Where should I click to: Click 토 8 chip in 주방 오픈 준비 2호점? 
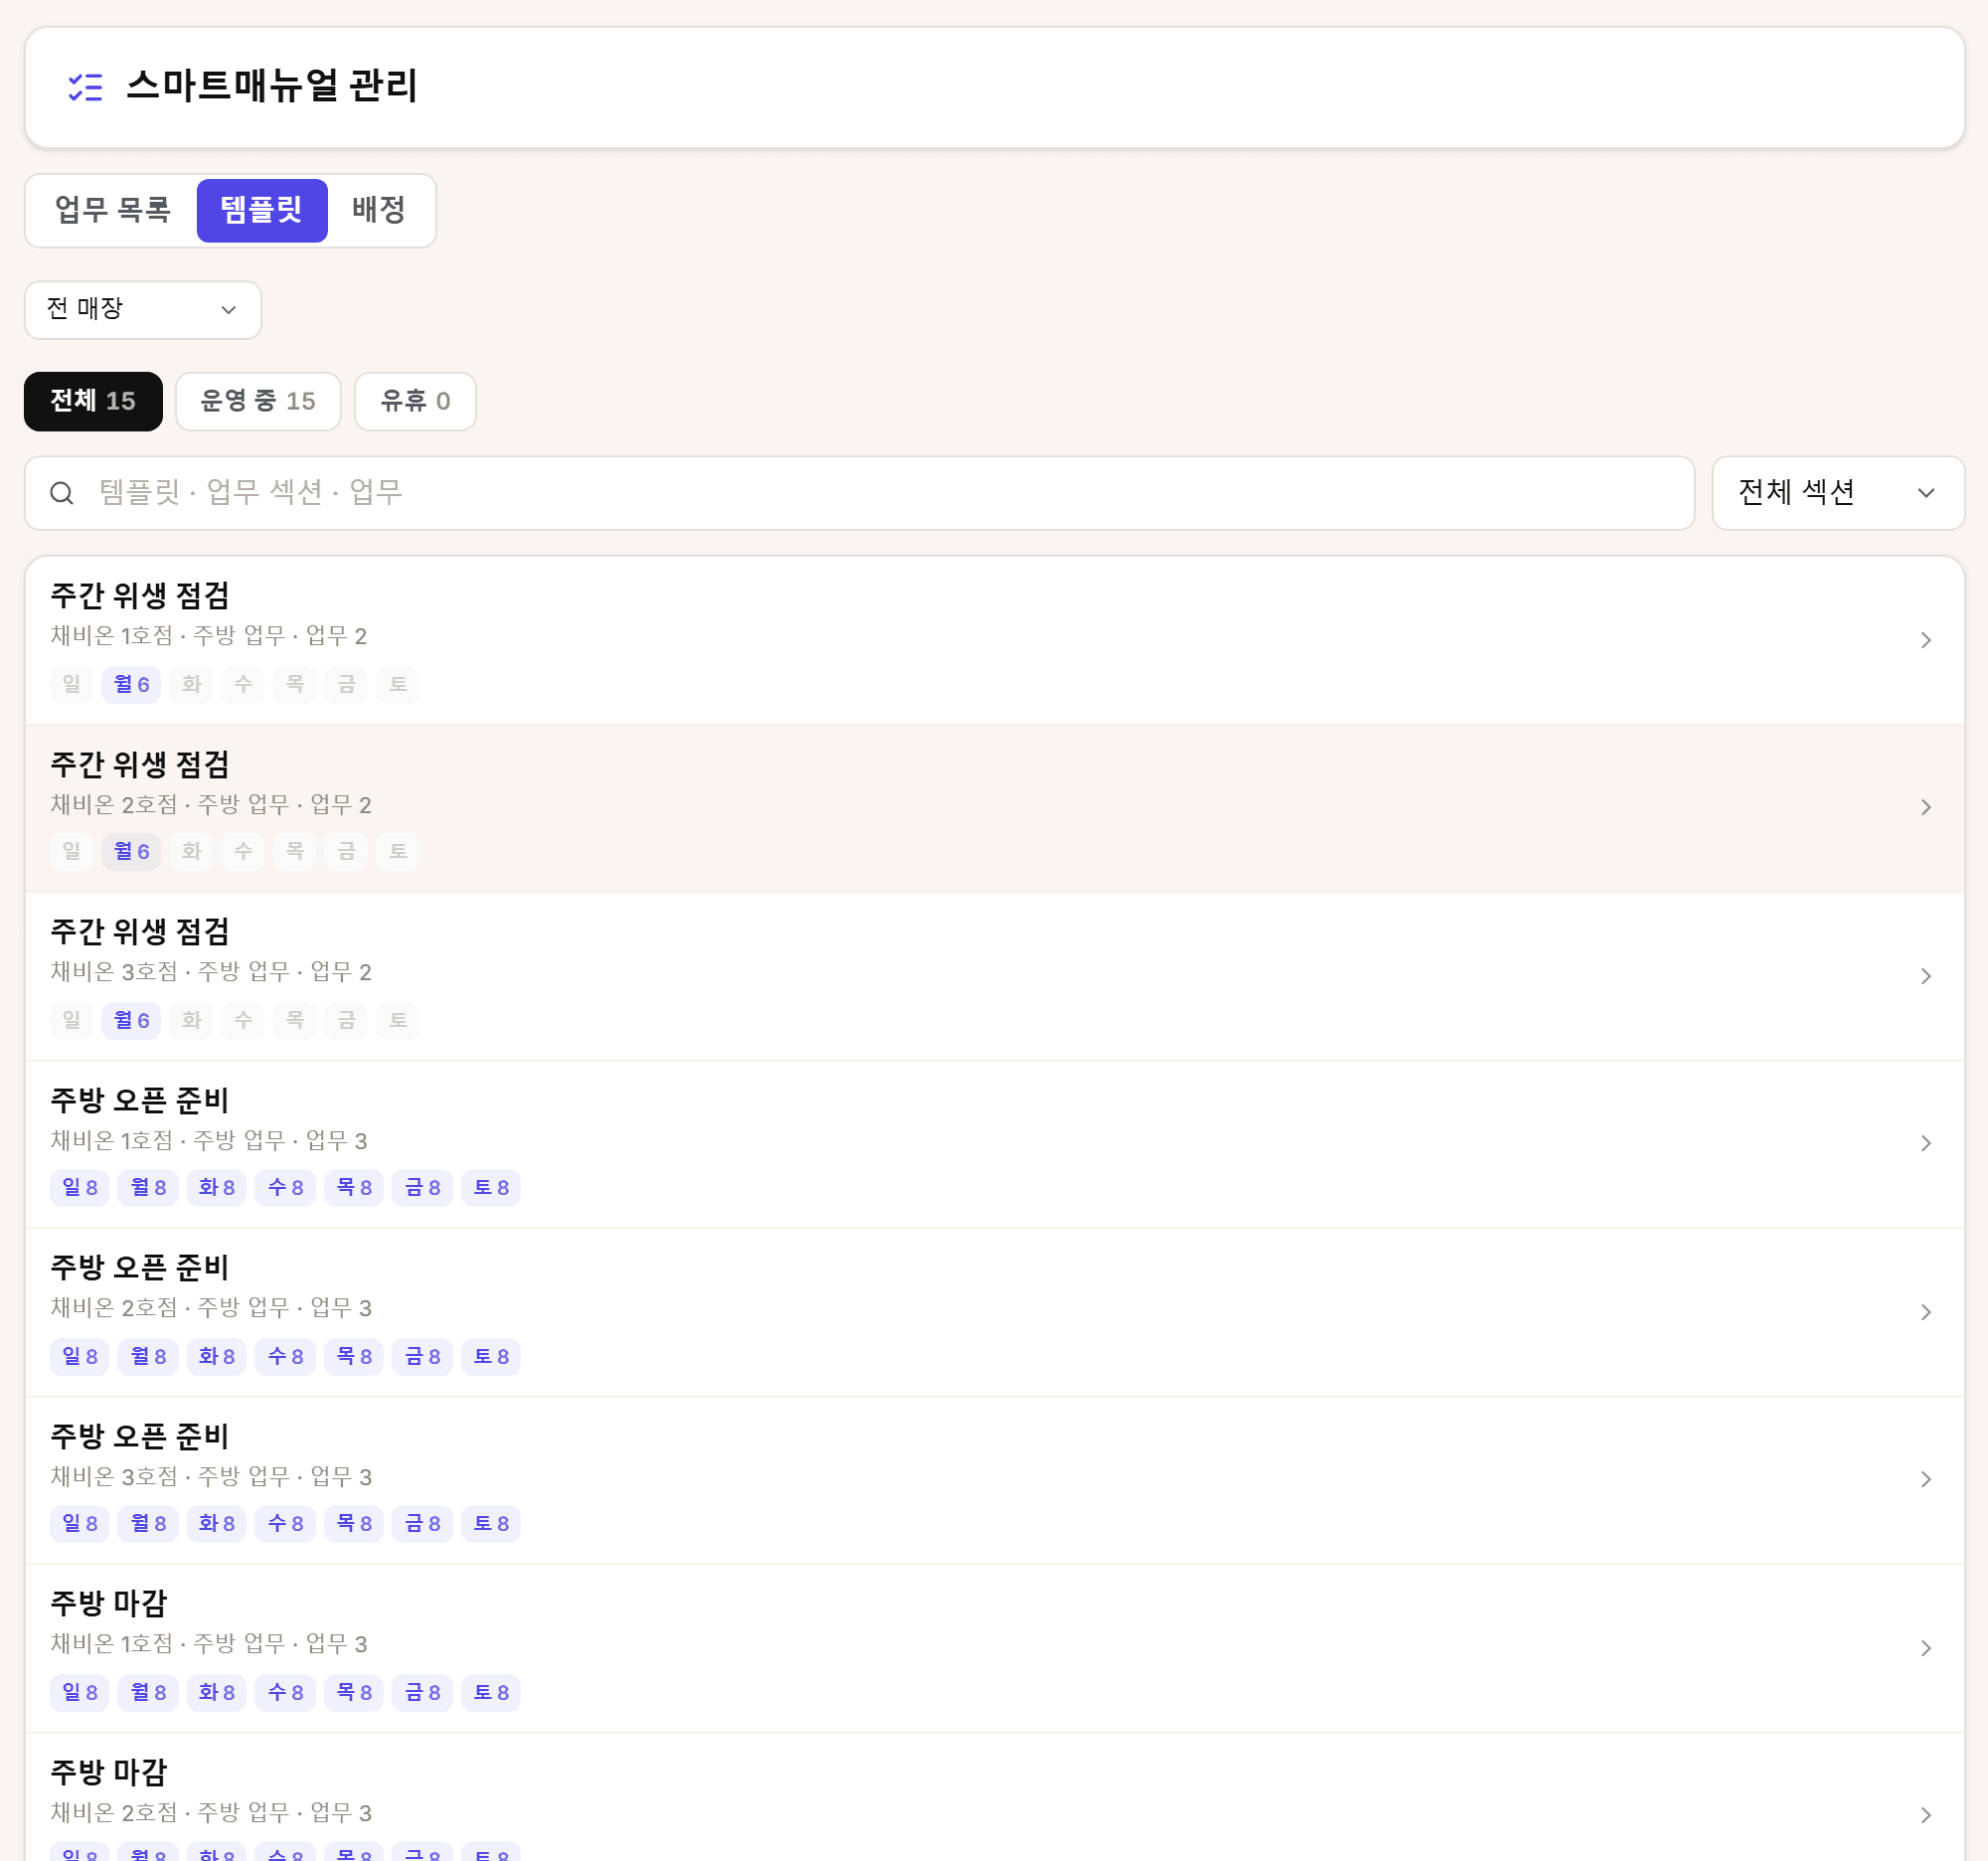(491, 1356)
